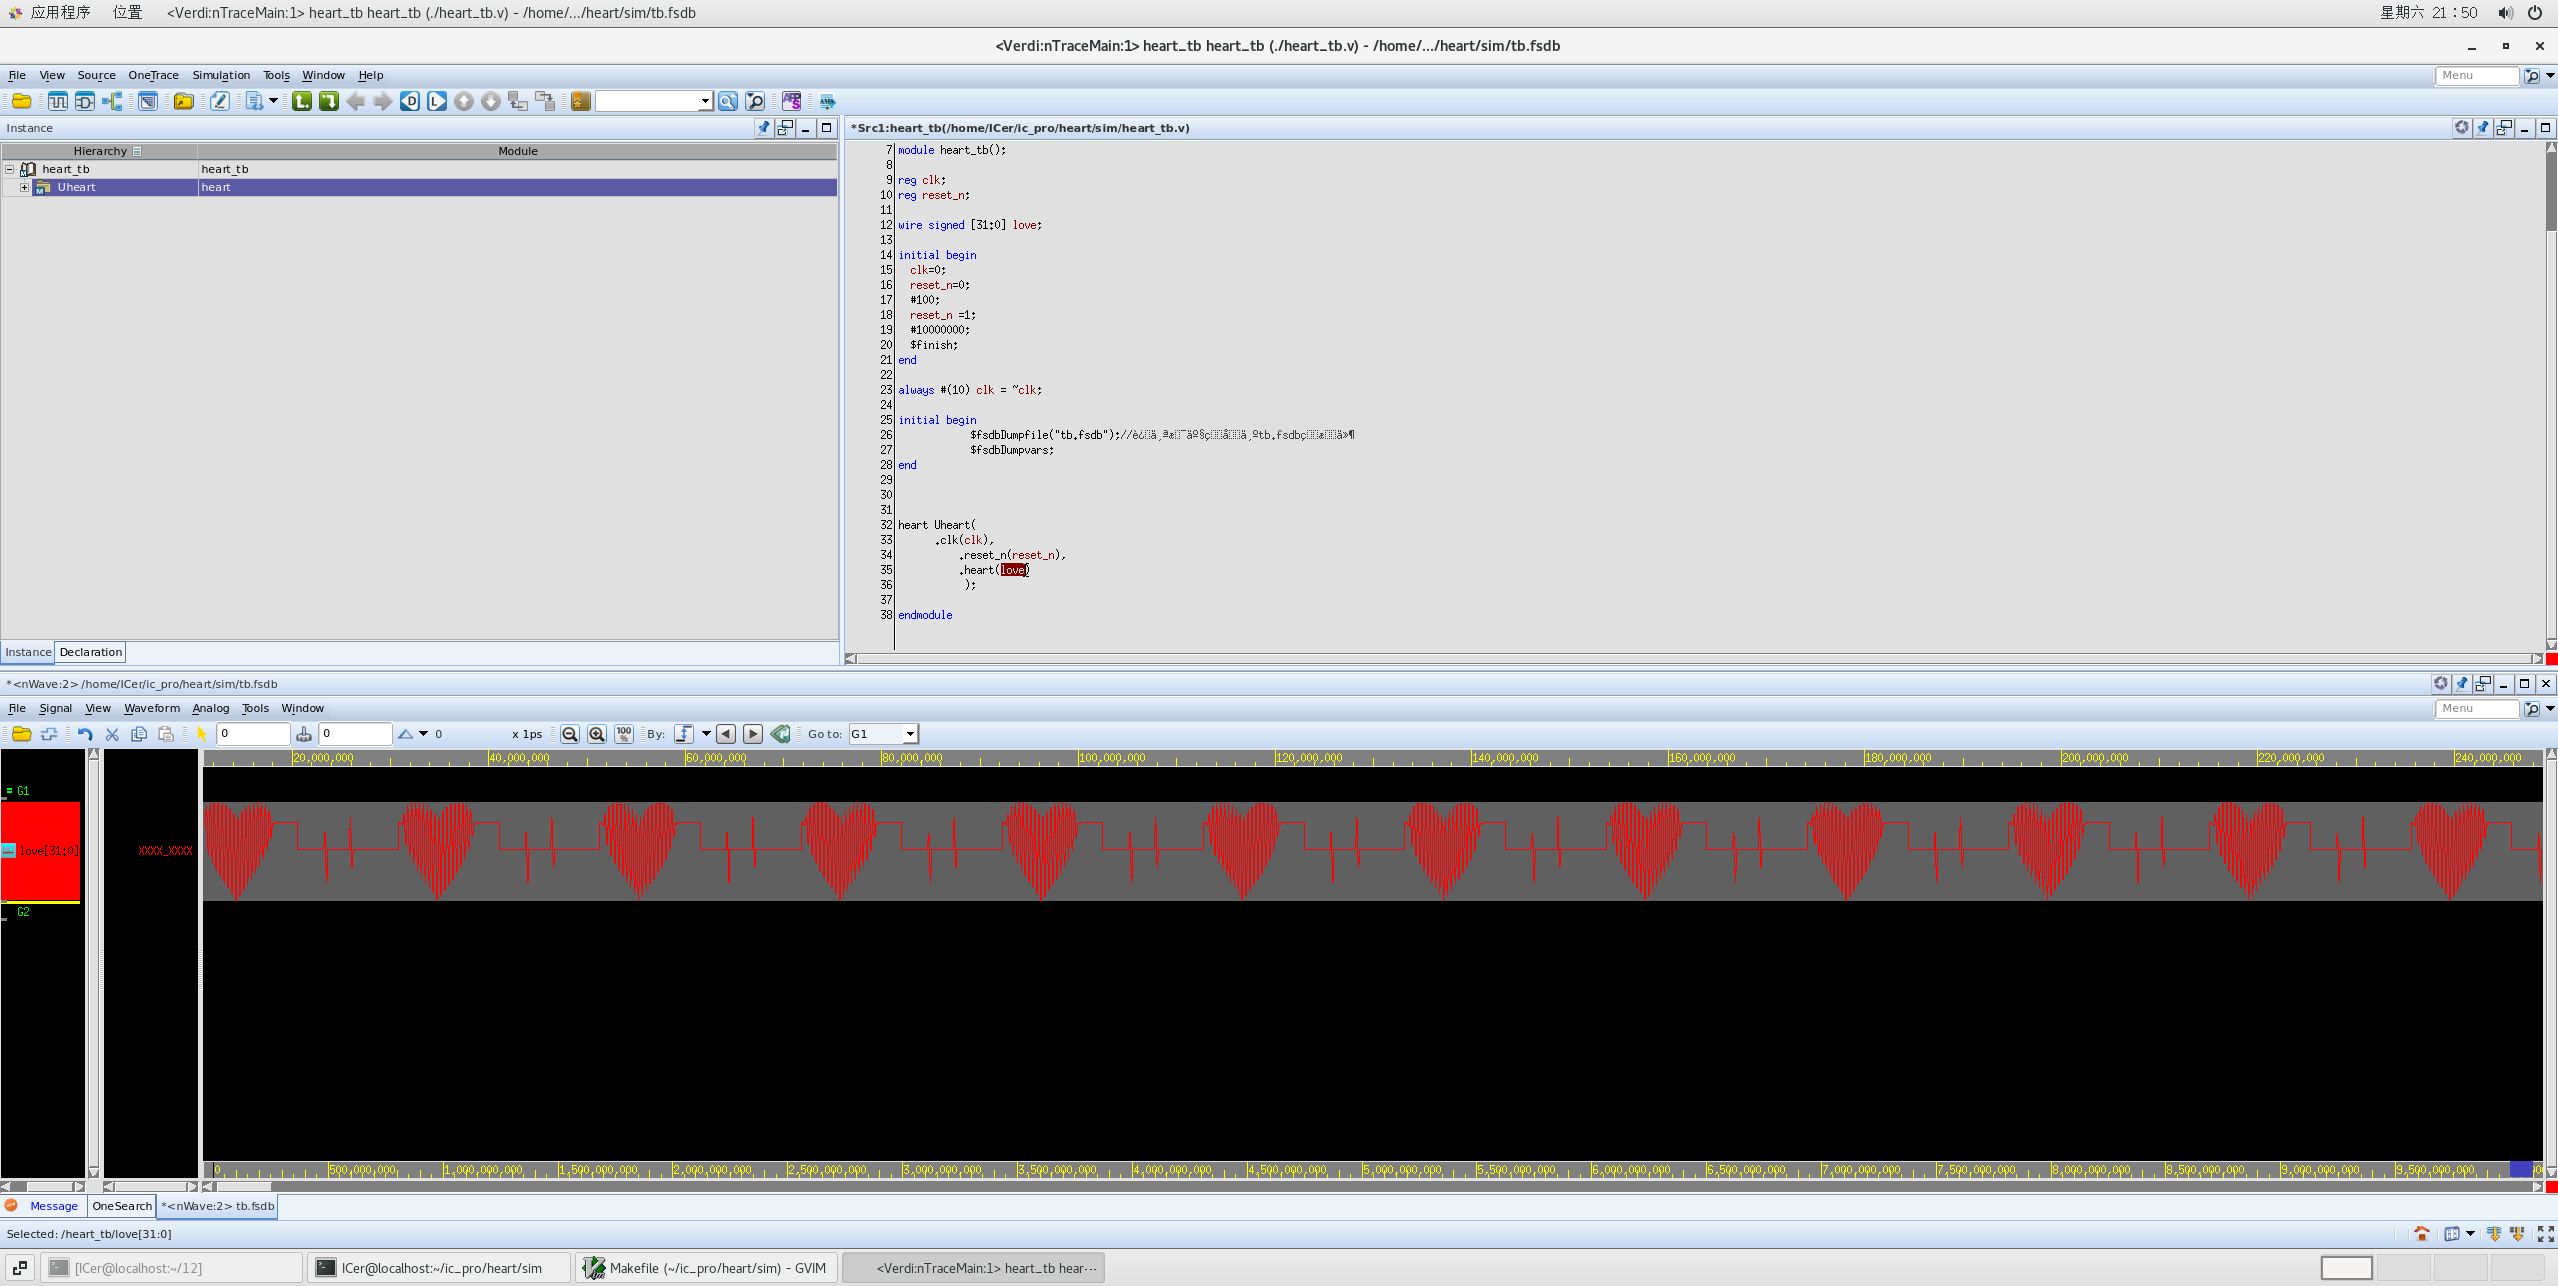Click the Show Load (L) icon

click(436, 101)
